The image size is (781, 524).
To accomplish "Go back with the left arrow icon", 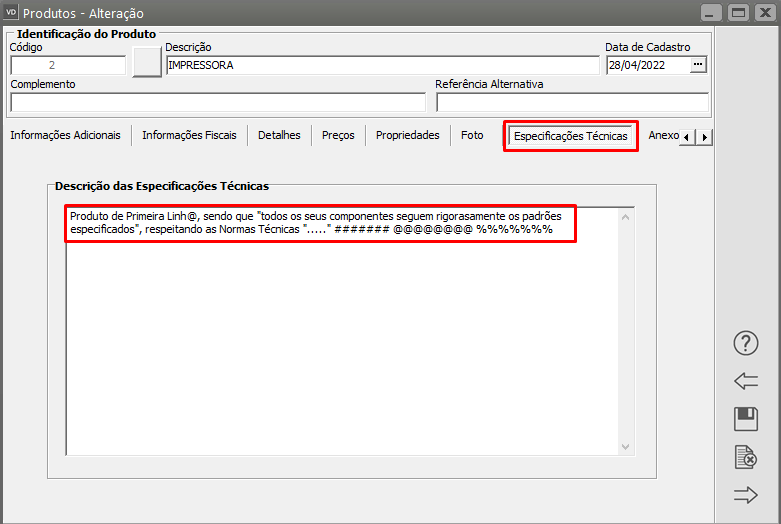I will tap(746, 382).
